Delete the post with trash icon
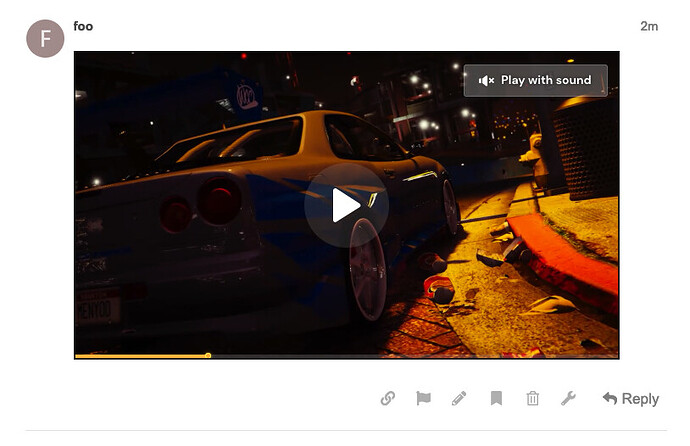Image resolution: width=690 pixels, height=446 pixels. point(532,398)
